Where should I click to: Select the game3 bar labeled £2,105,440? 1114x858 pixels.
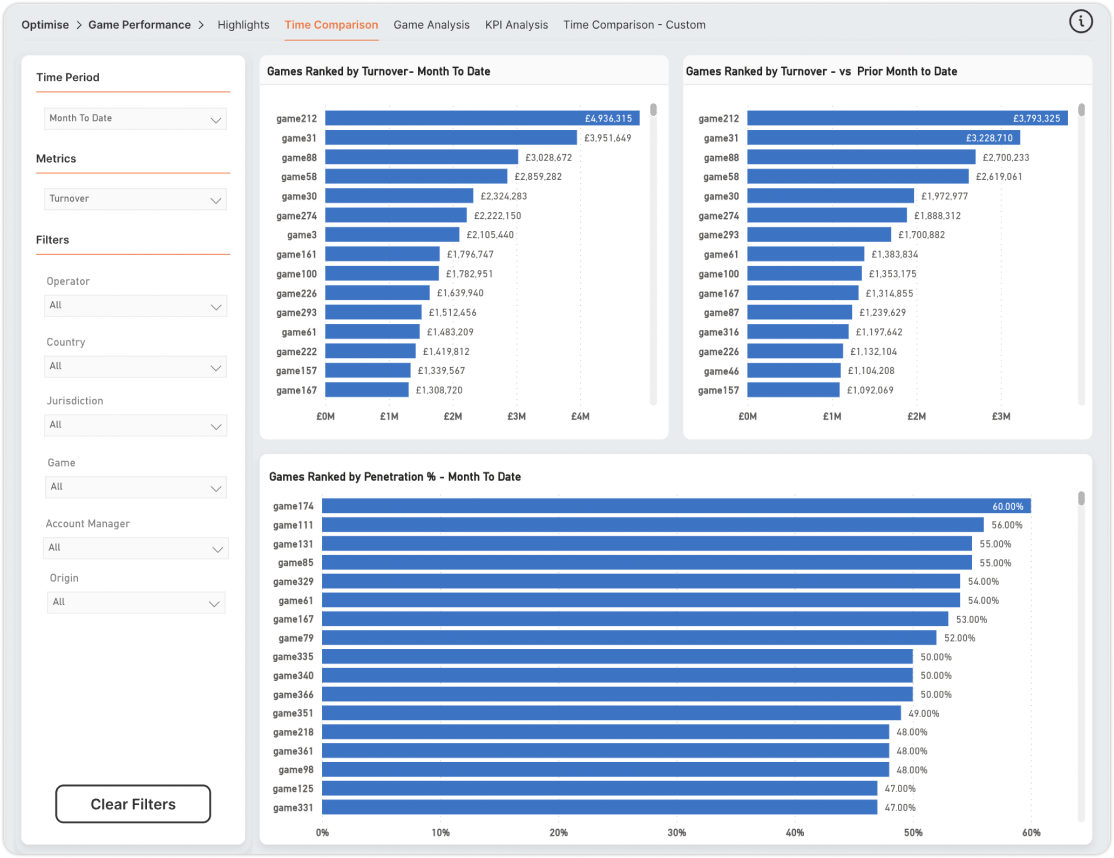click(x=392, y=234)
